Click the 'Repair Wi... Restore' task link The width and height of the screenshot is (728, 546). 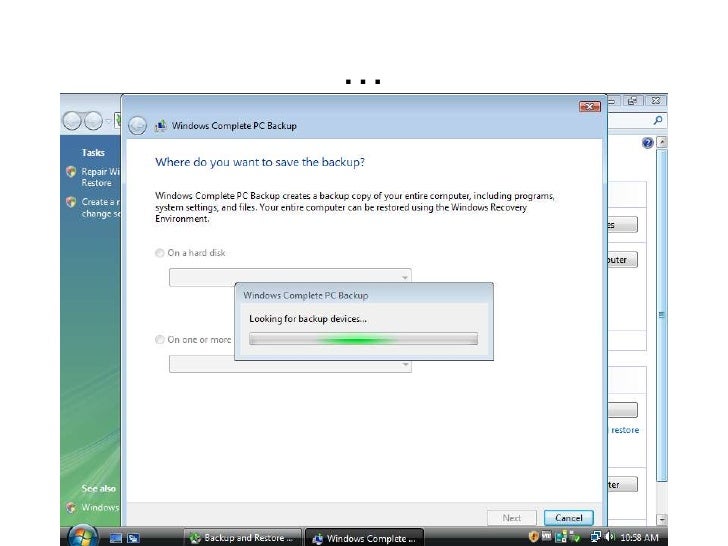tap(101, 177)
